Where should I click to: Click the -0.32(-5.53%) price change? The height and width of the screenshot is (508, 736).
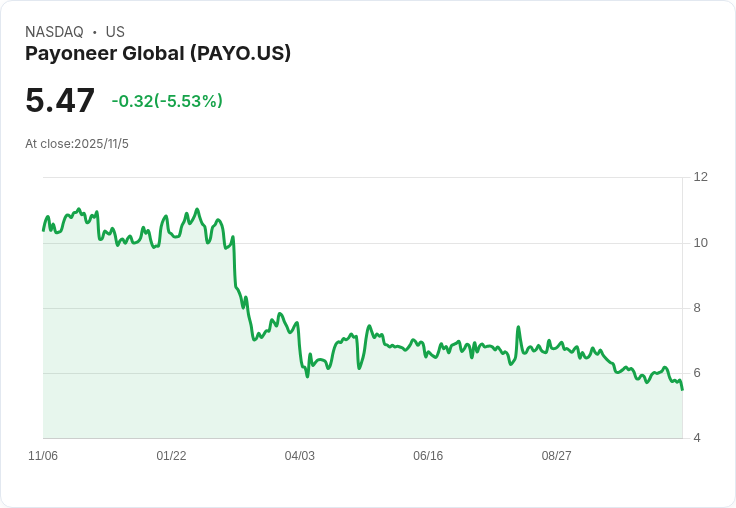coord(167,101)
